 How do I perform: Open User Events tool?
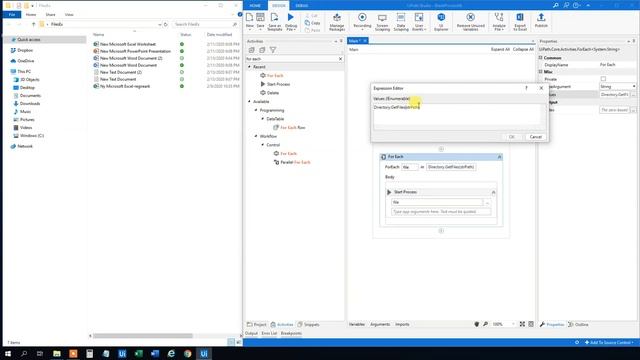[419, 22]
